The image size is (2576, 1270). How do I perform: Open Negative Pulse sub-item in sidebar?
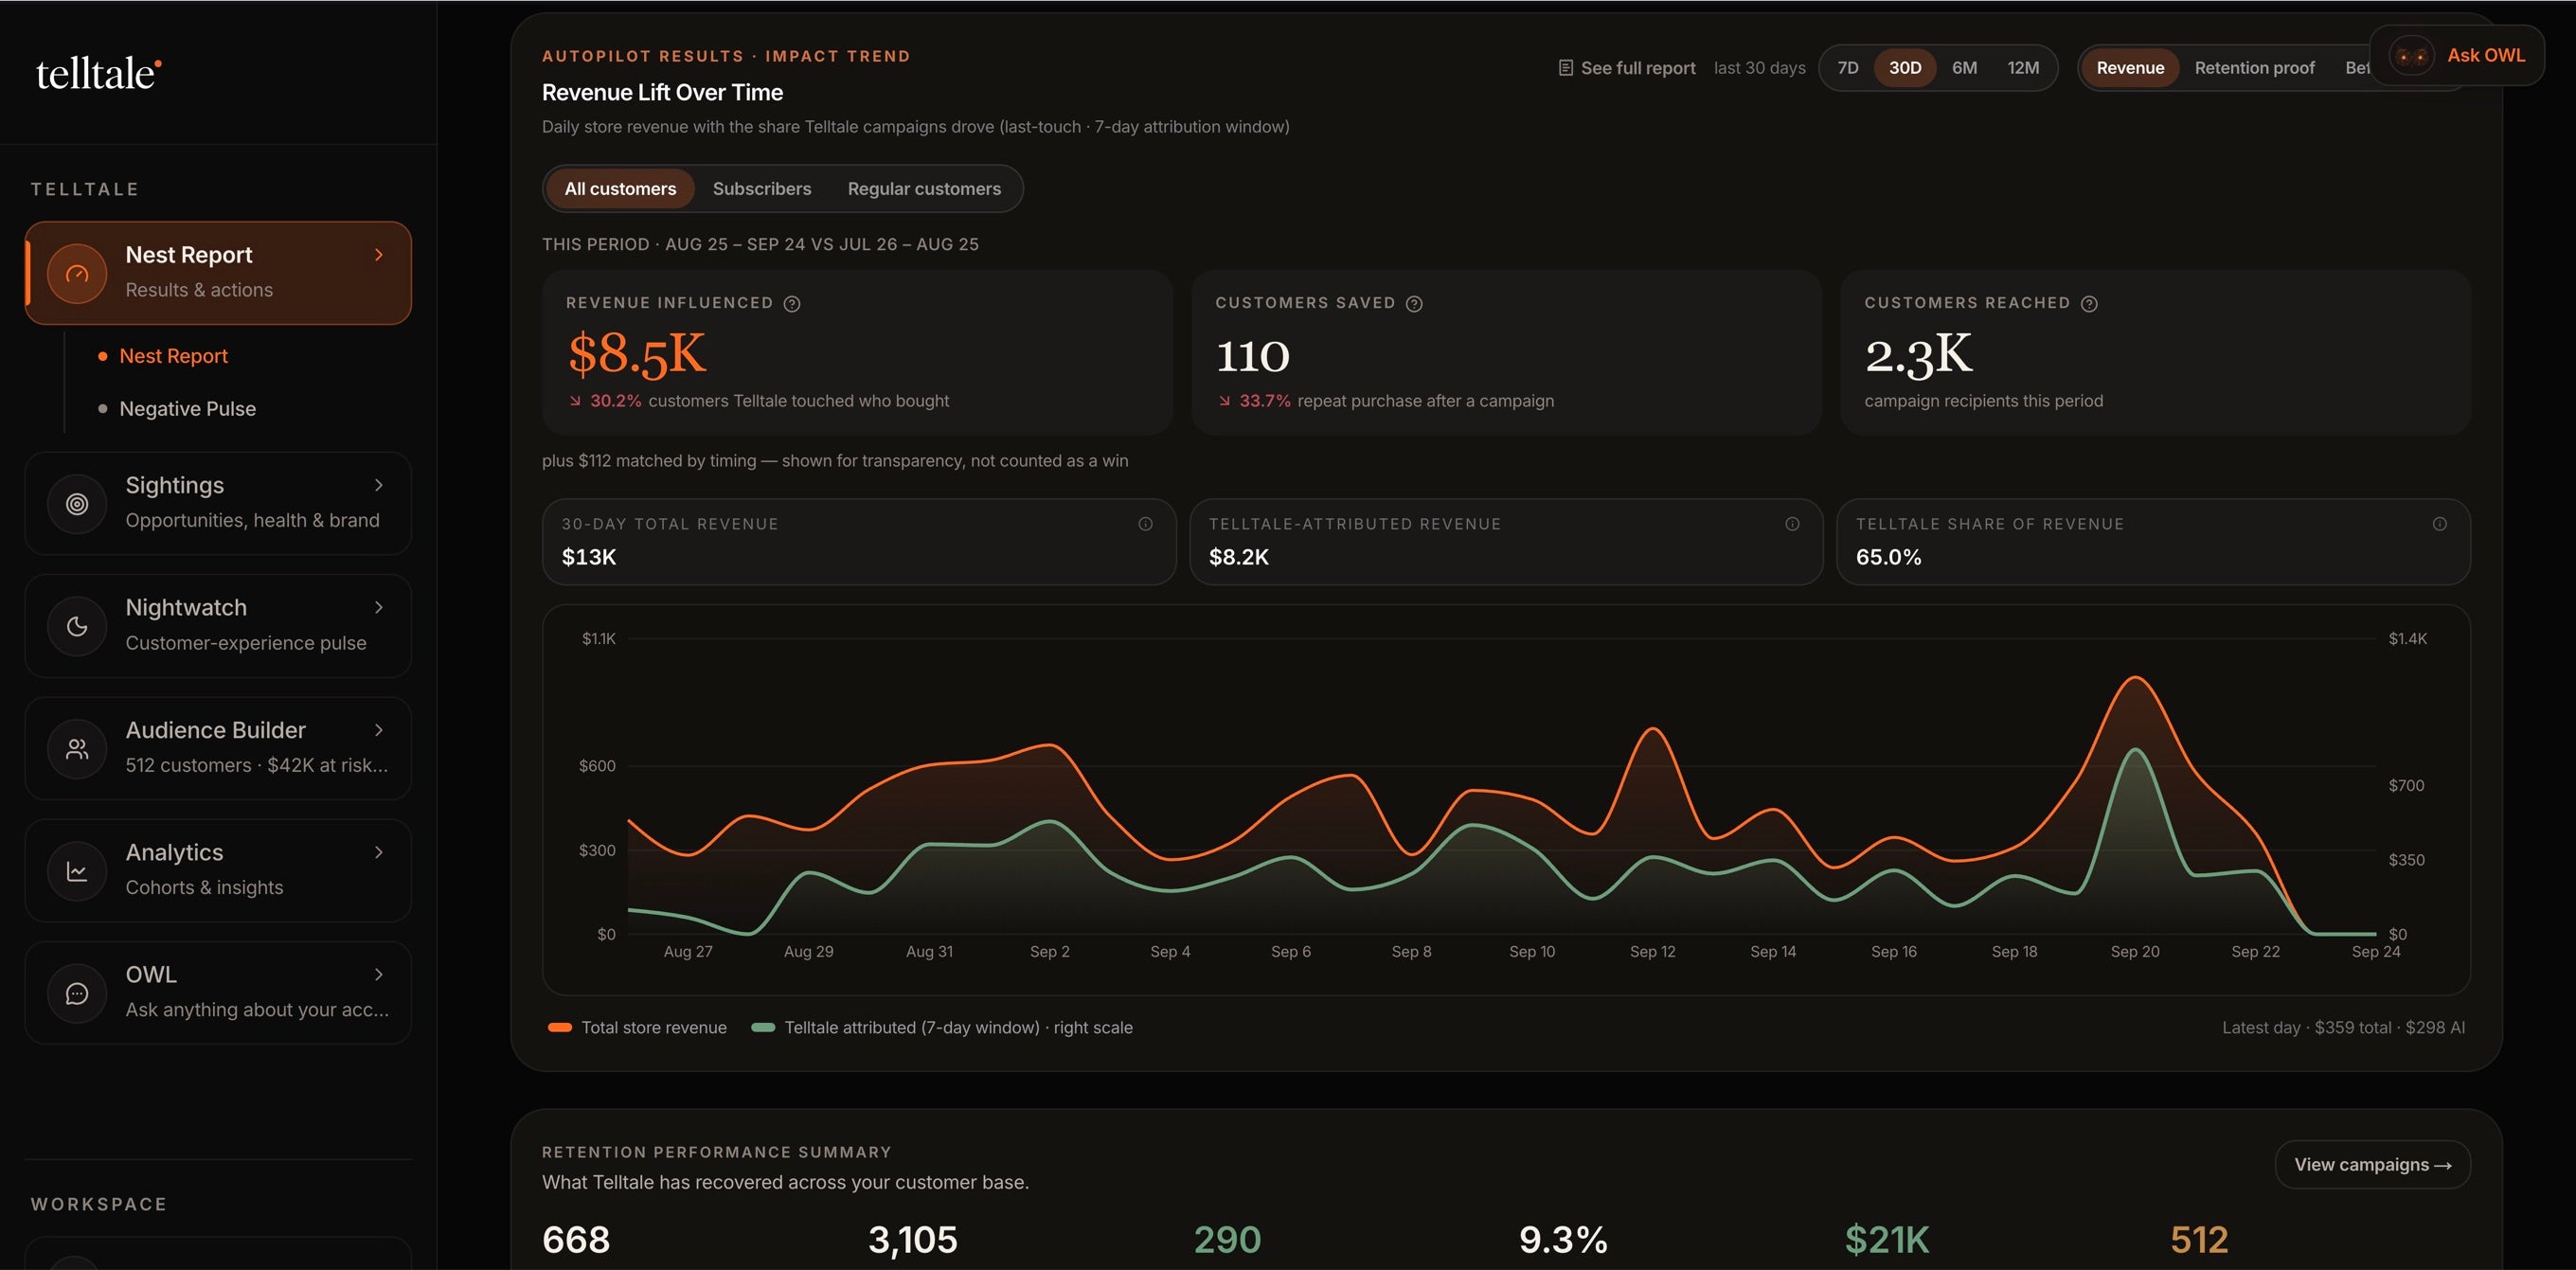tap(187, 409)
